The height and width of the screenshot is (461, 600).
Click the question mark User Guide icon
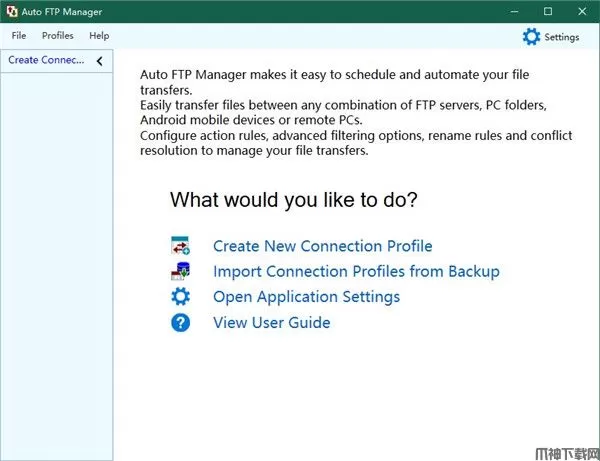tap(180, 322)
